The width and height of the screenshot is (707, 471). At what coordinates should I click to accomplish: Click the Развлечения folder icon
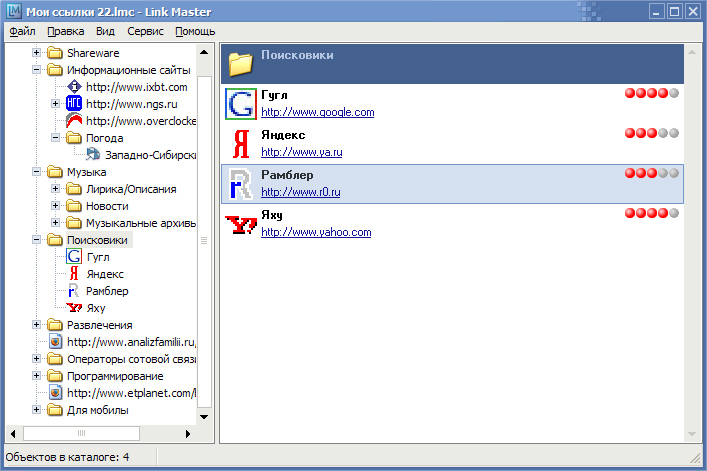coord(55,325)
